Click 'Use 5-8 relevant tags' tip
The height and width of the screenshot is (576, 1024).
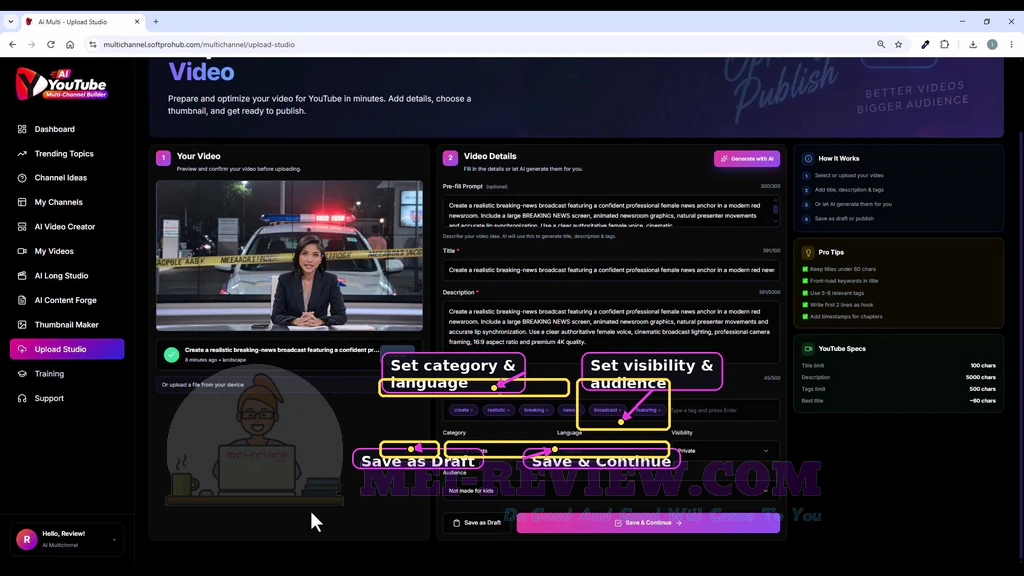(837, 293)
